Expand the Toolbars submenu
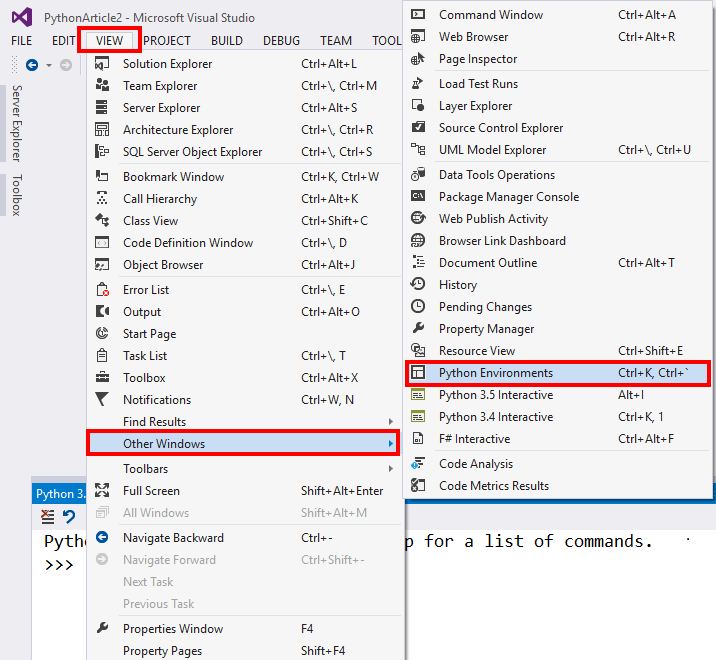 (x=244, y=469)
